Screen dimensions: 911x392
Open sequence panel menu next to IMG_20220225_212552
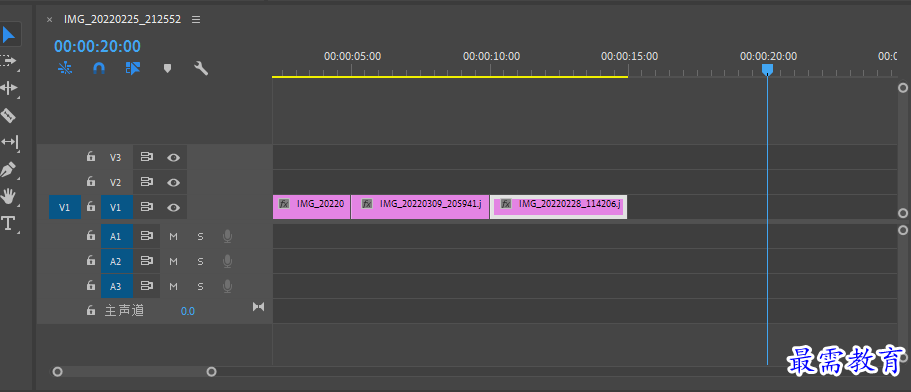click(x=196, y=19)
